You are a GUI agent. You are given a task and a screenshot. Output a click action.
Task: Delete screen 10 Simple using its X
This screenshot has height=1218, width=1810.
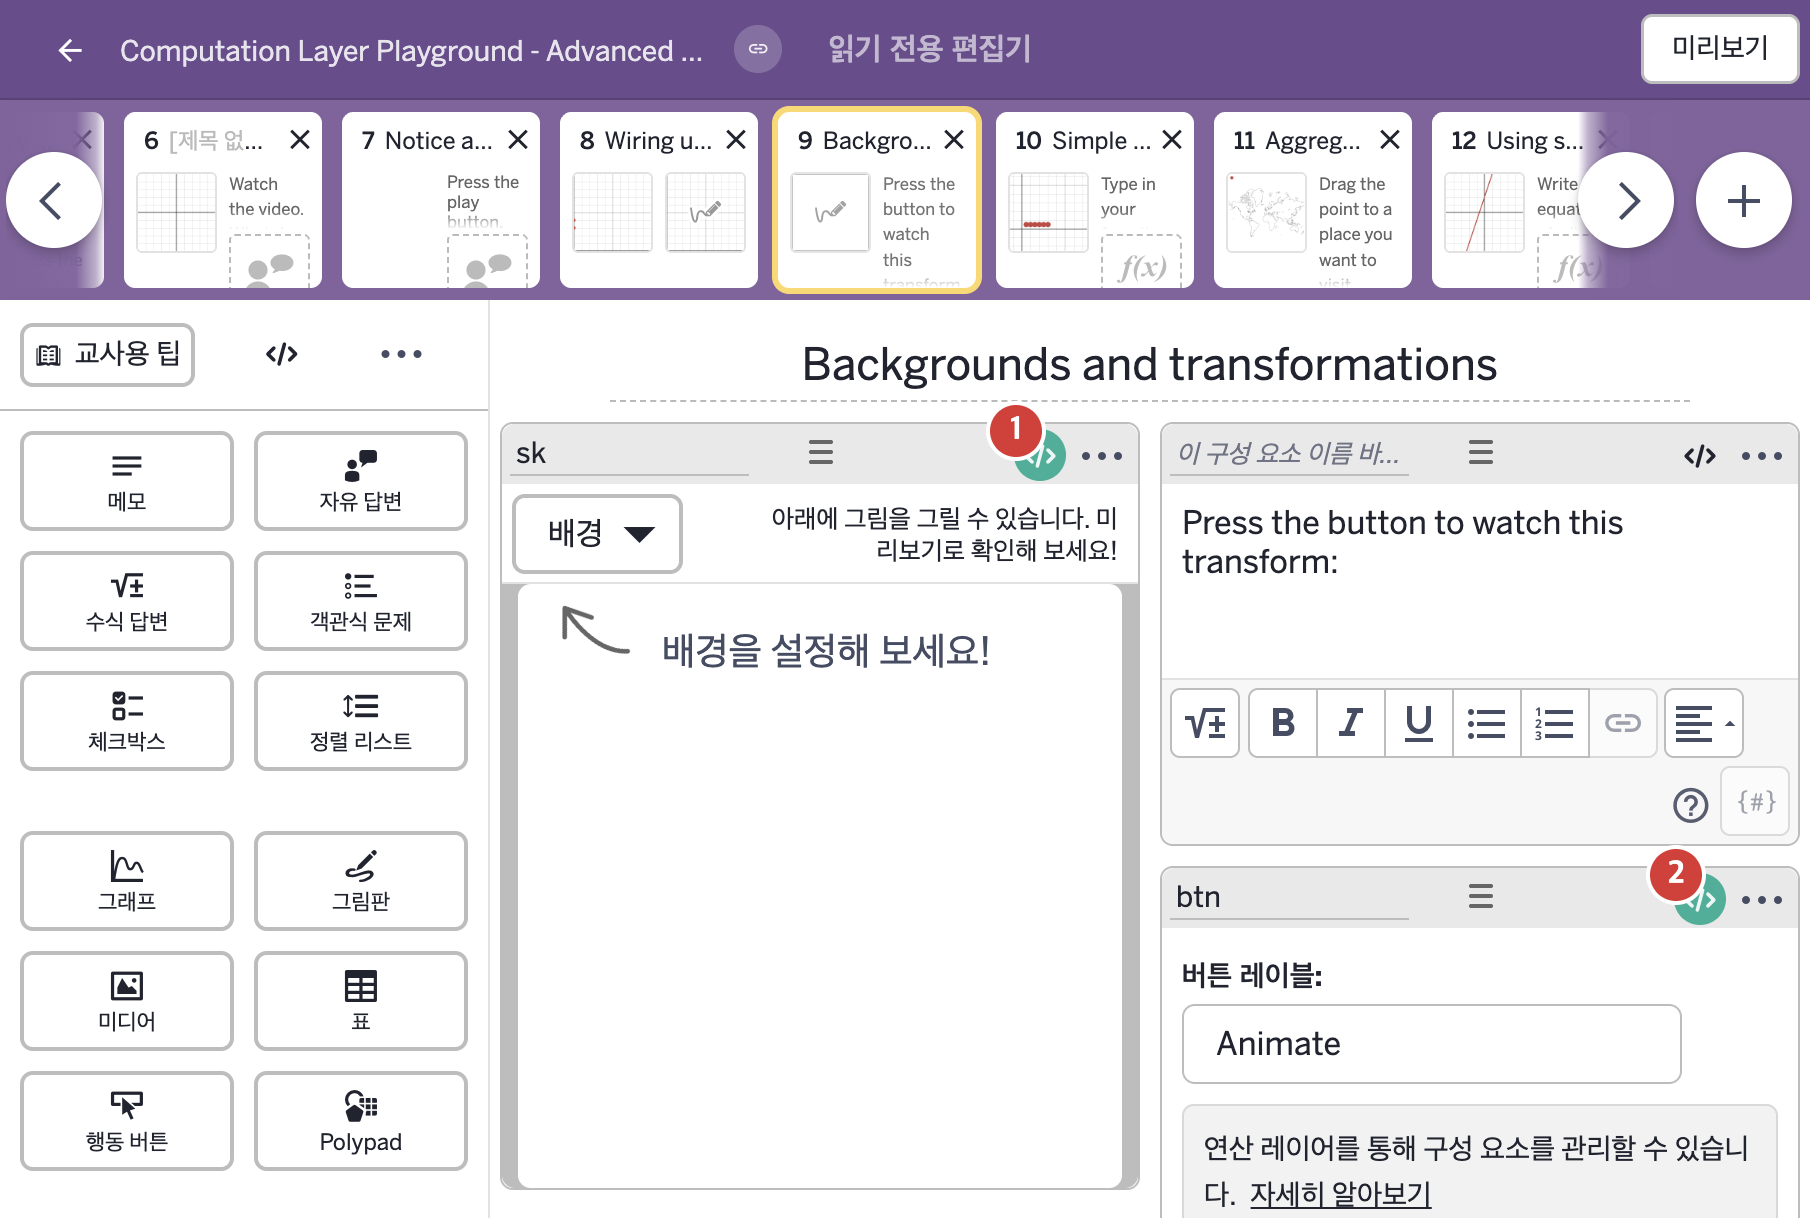point(1172,140)
